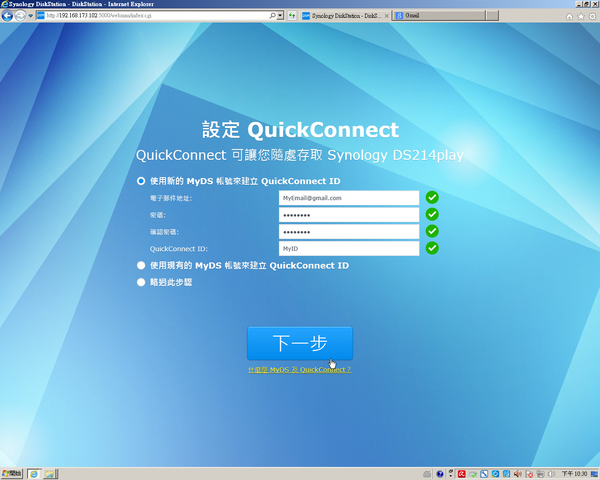Click the QuickConnect ID field
The height and width of the screenshot is (480, 600).
point(349,248)
